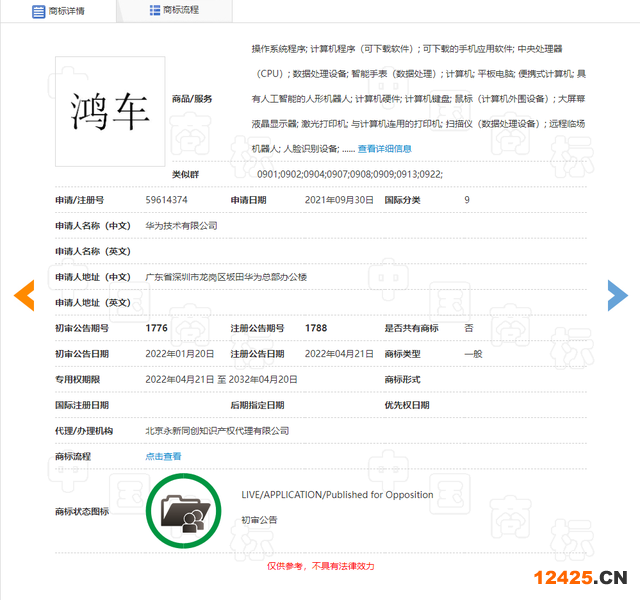640x600 pixels.
Task: Click the 是否共有商标 value 否
Action: click(x=469, y=328)
